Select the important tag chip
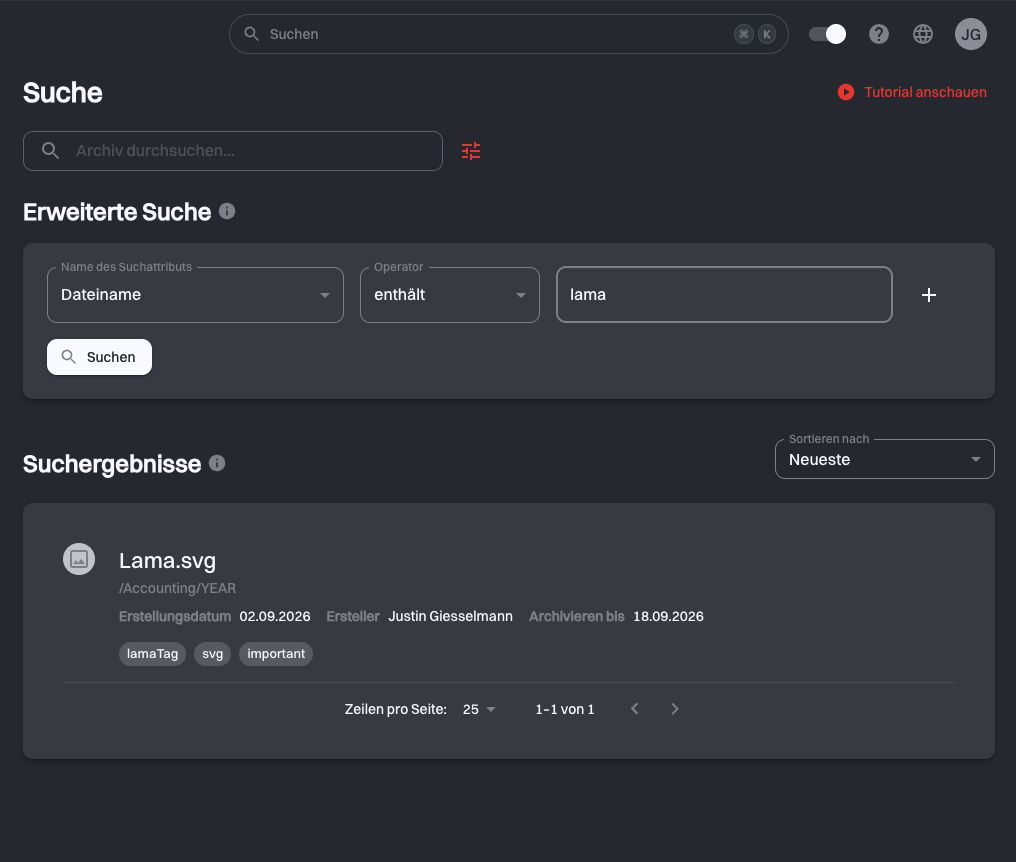Screen dimensions: 1016x862 (276, 653)
